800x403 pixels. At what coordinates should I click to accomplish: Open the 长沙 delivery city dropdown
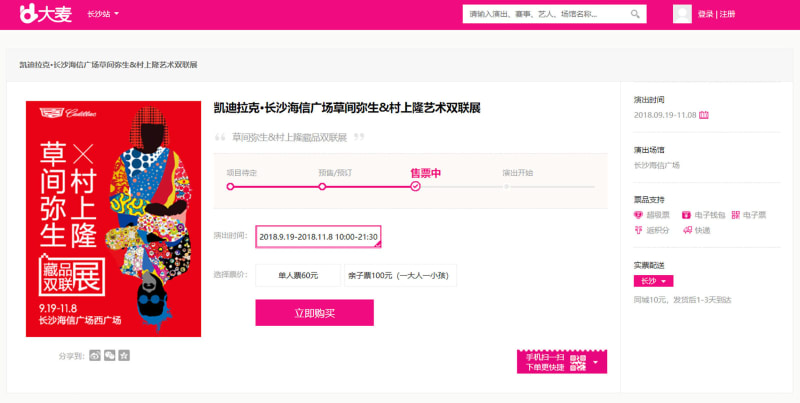tap(654, 281)
